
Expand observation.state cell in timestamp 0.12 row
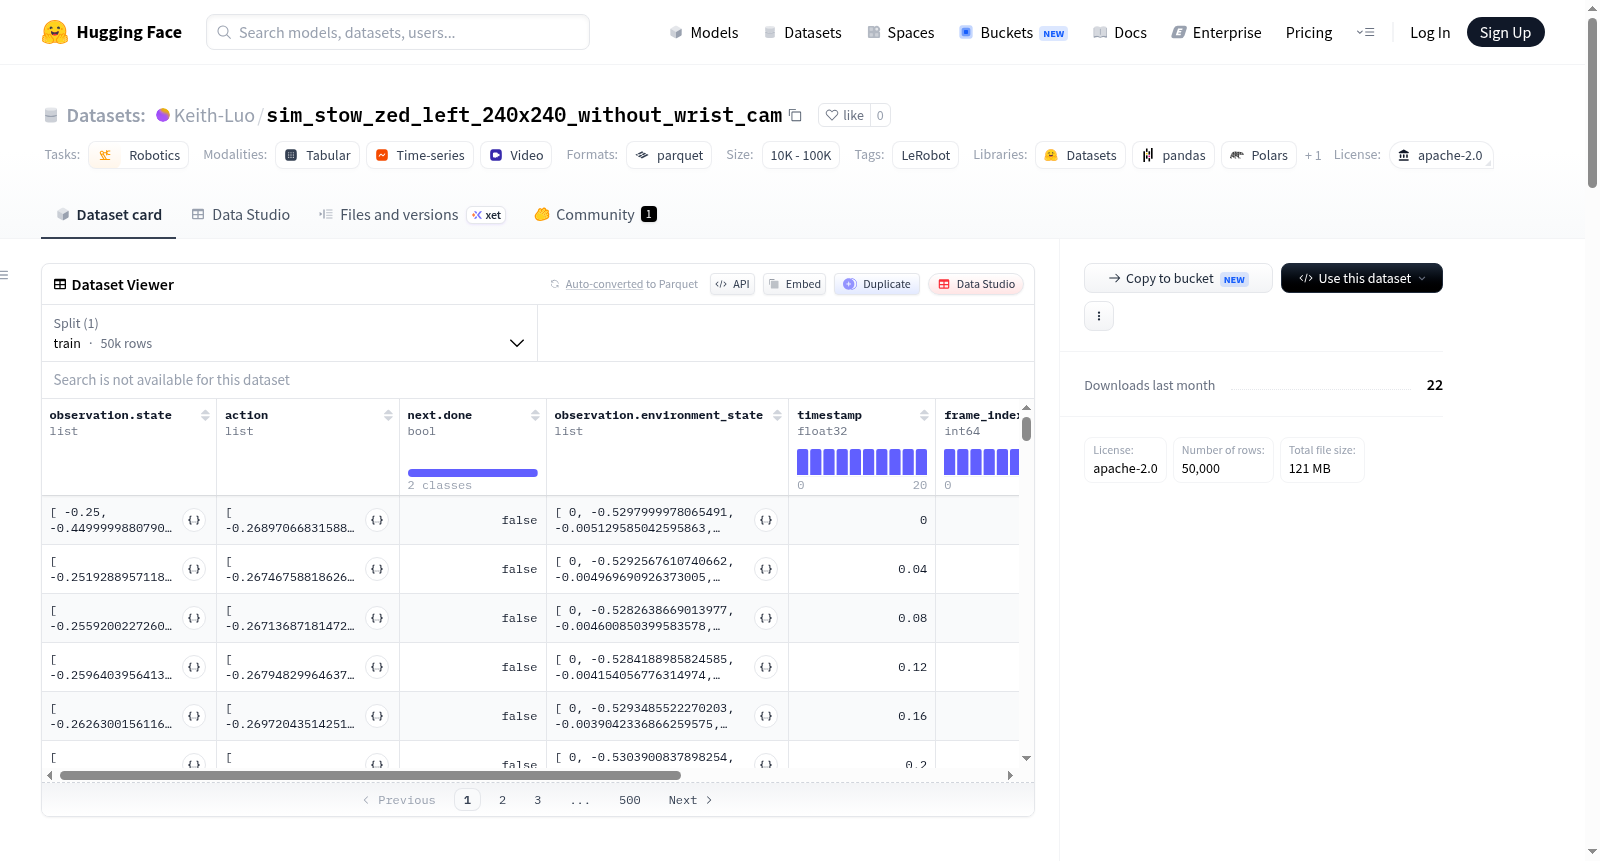point(194,667)
